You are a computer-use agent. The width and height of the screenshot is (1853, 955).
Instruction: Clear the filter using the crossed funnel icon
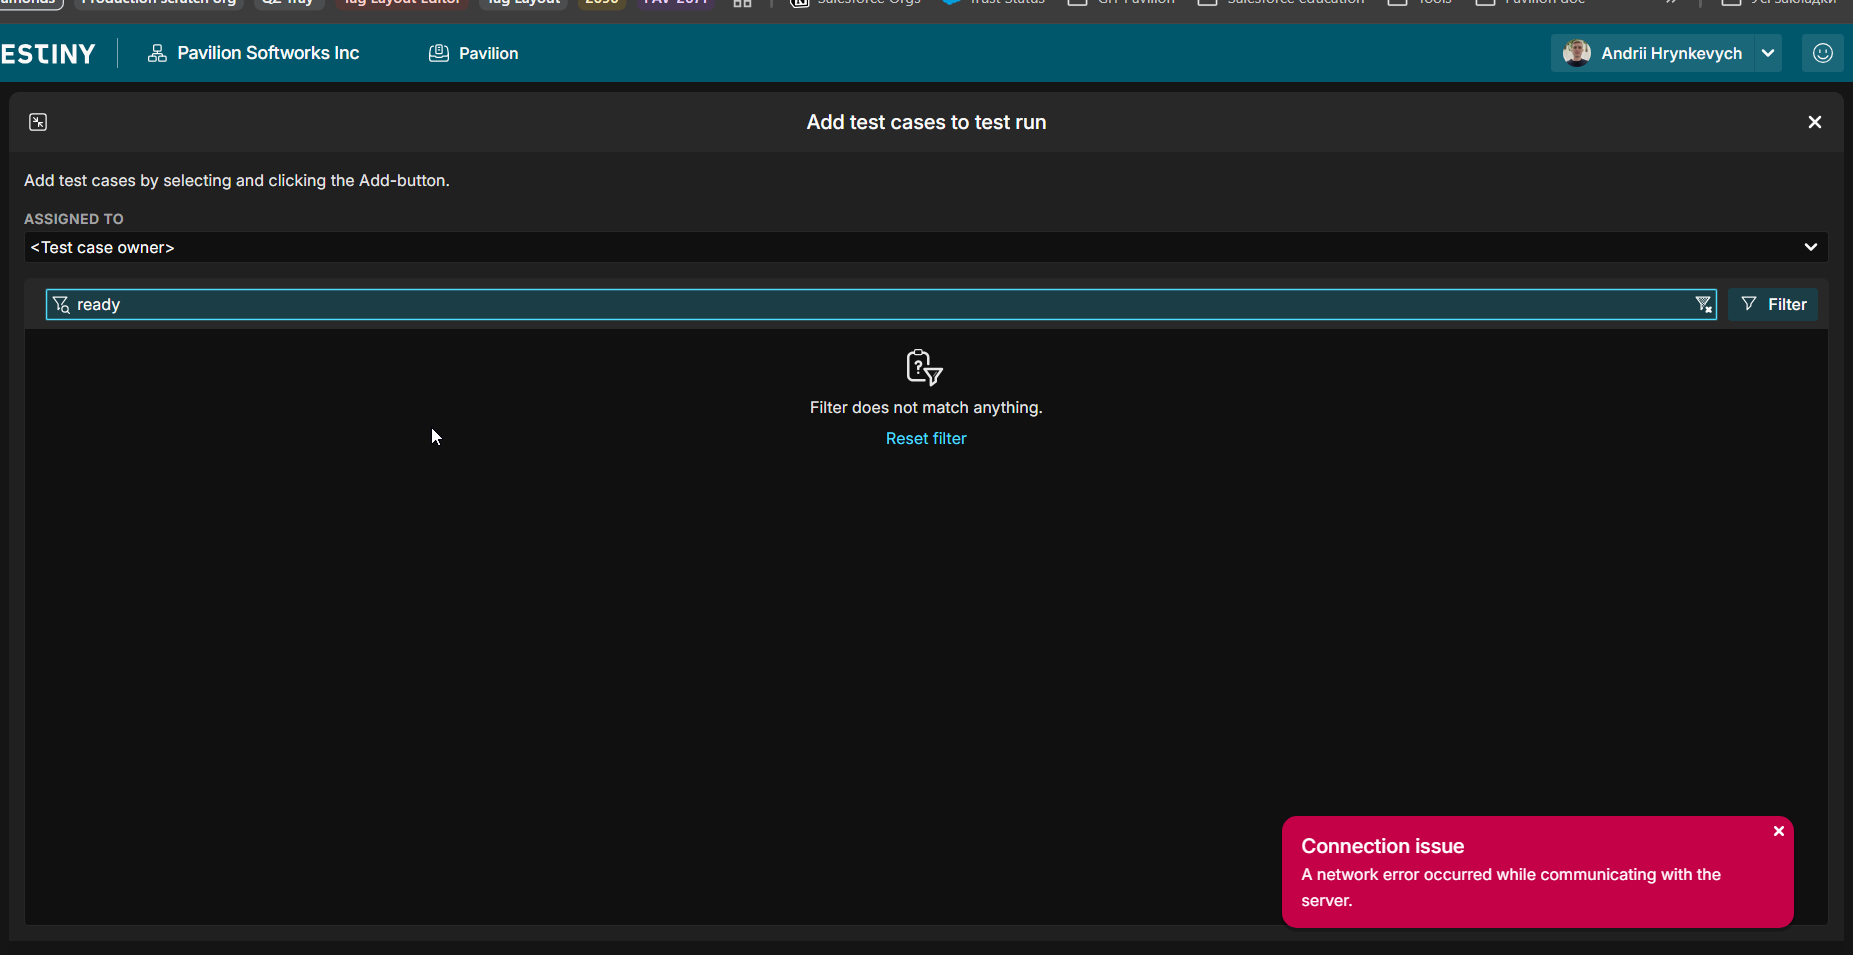click(1703, 305)
